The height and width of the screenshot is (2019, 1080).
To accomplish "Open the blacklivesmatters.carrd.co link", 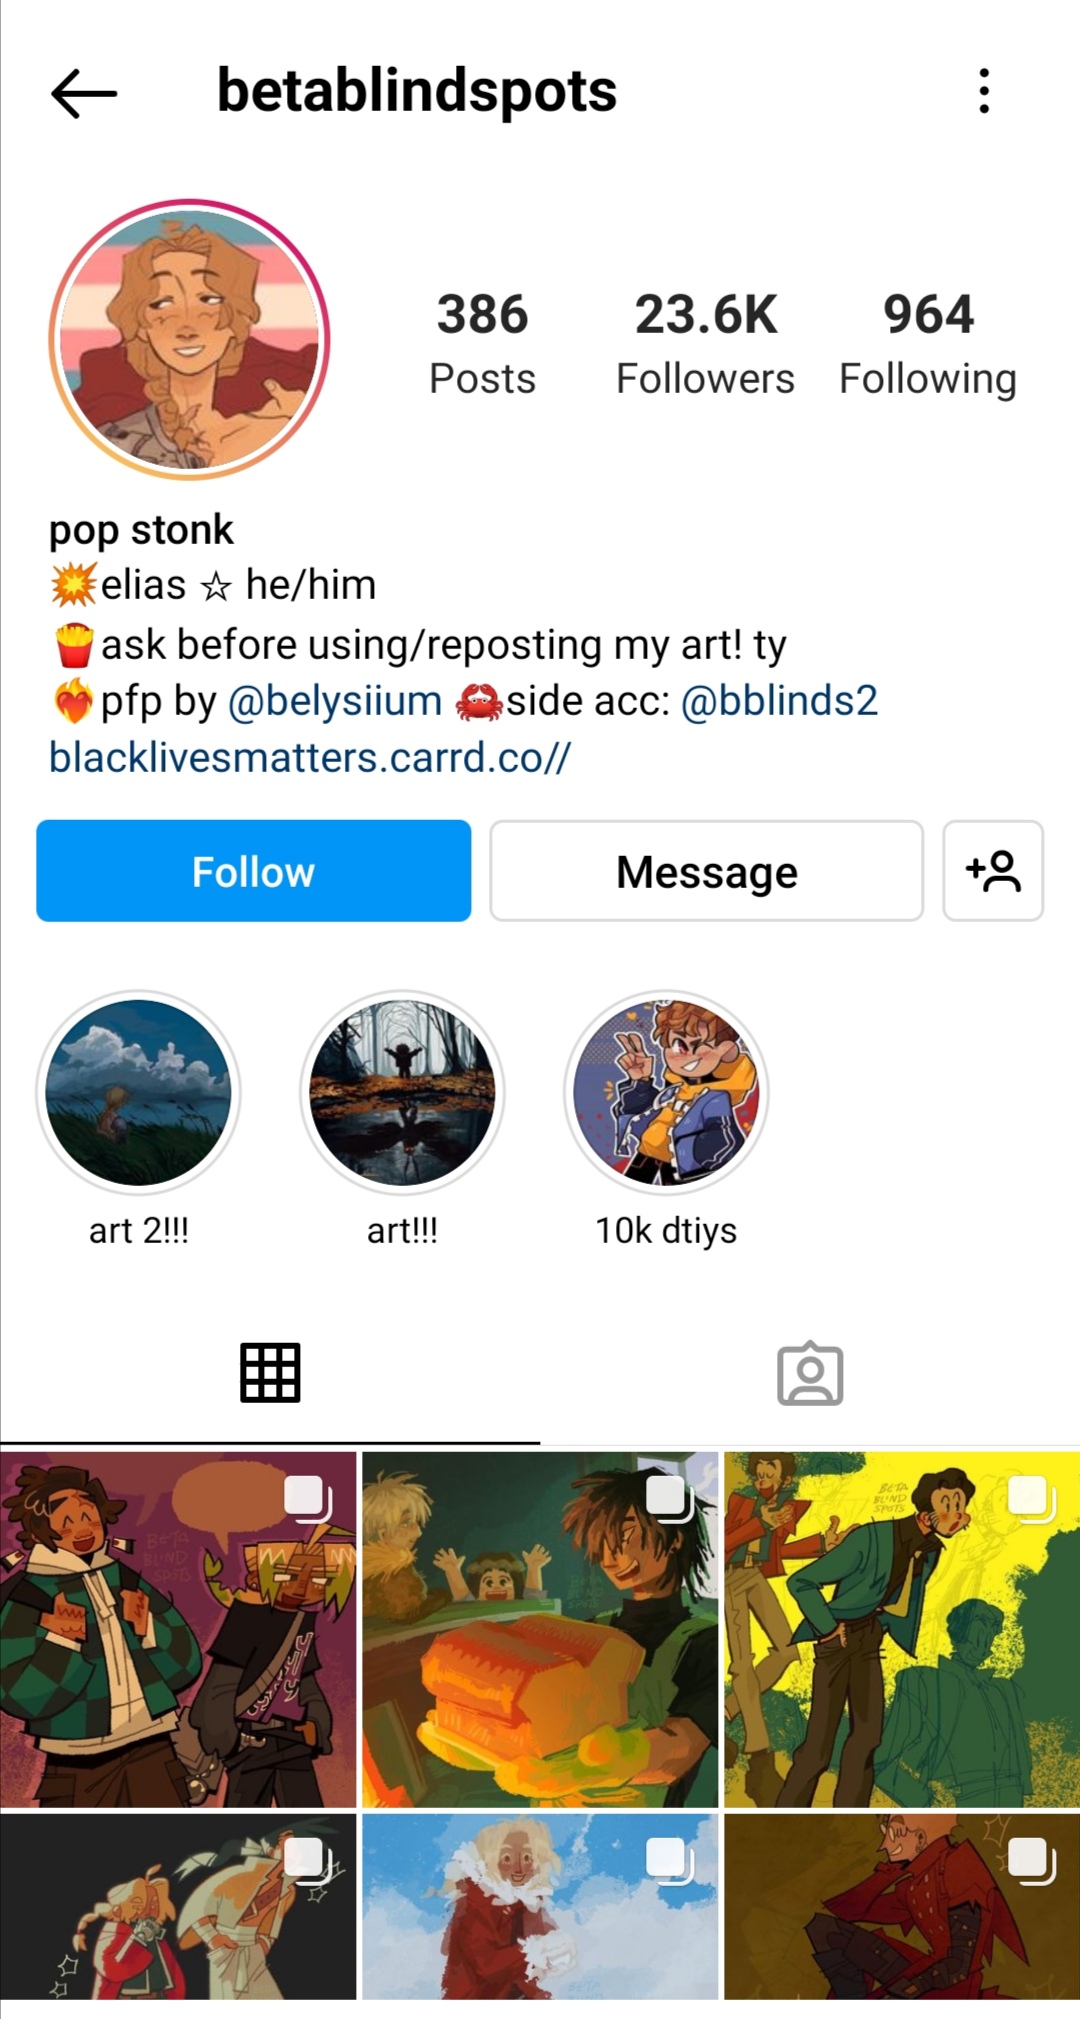I will 310,758.
